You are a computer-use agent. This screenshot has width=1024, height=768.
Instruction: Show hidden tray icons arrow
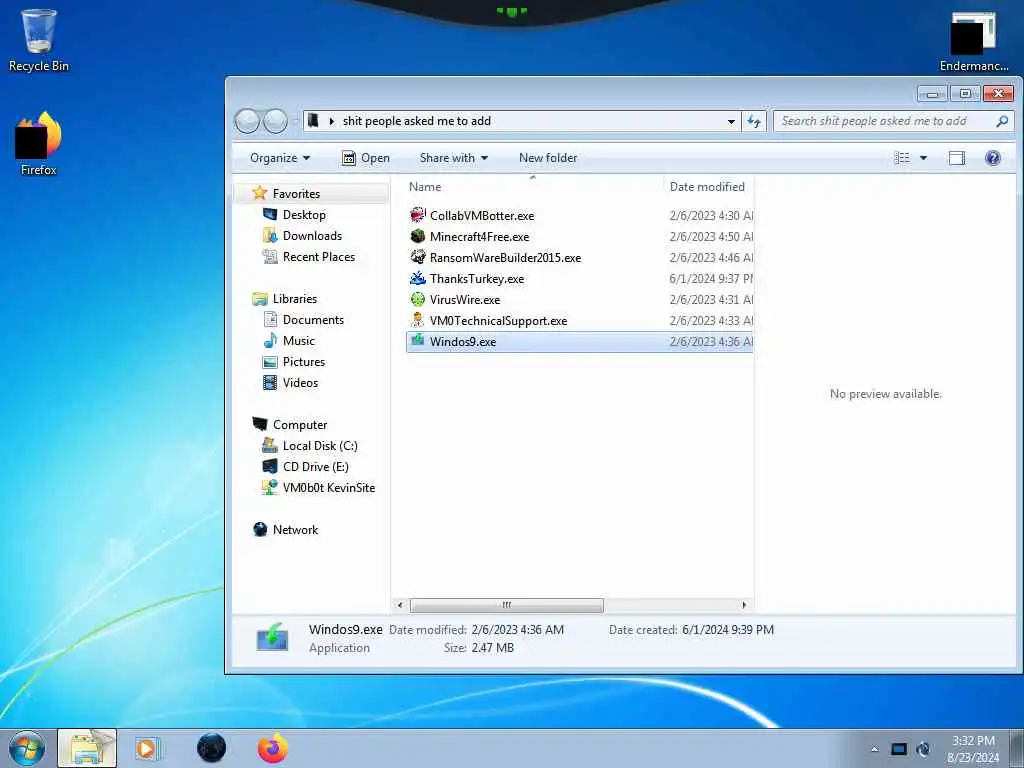(x=874, y=749)
